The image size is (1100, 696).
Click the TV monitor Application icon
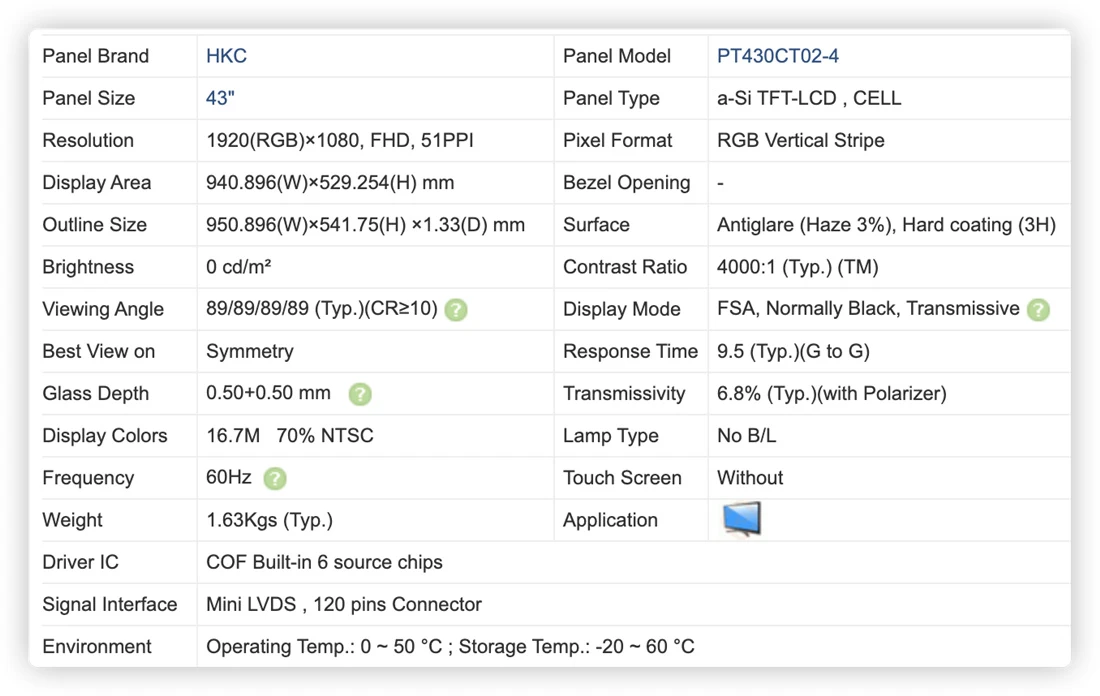tap(742, 519)
